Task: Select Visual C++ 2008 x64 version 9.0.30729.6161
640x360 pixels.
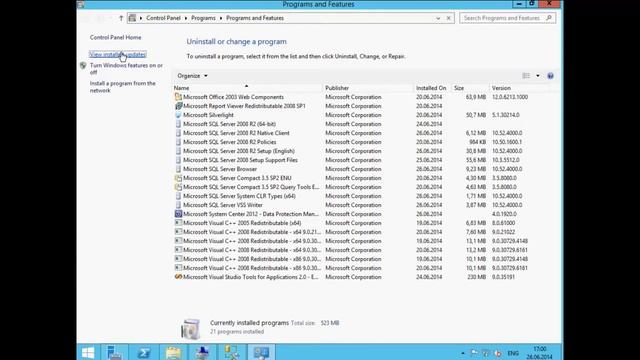Action: click(351, 250)
